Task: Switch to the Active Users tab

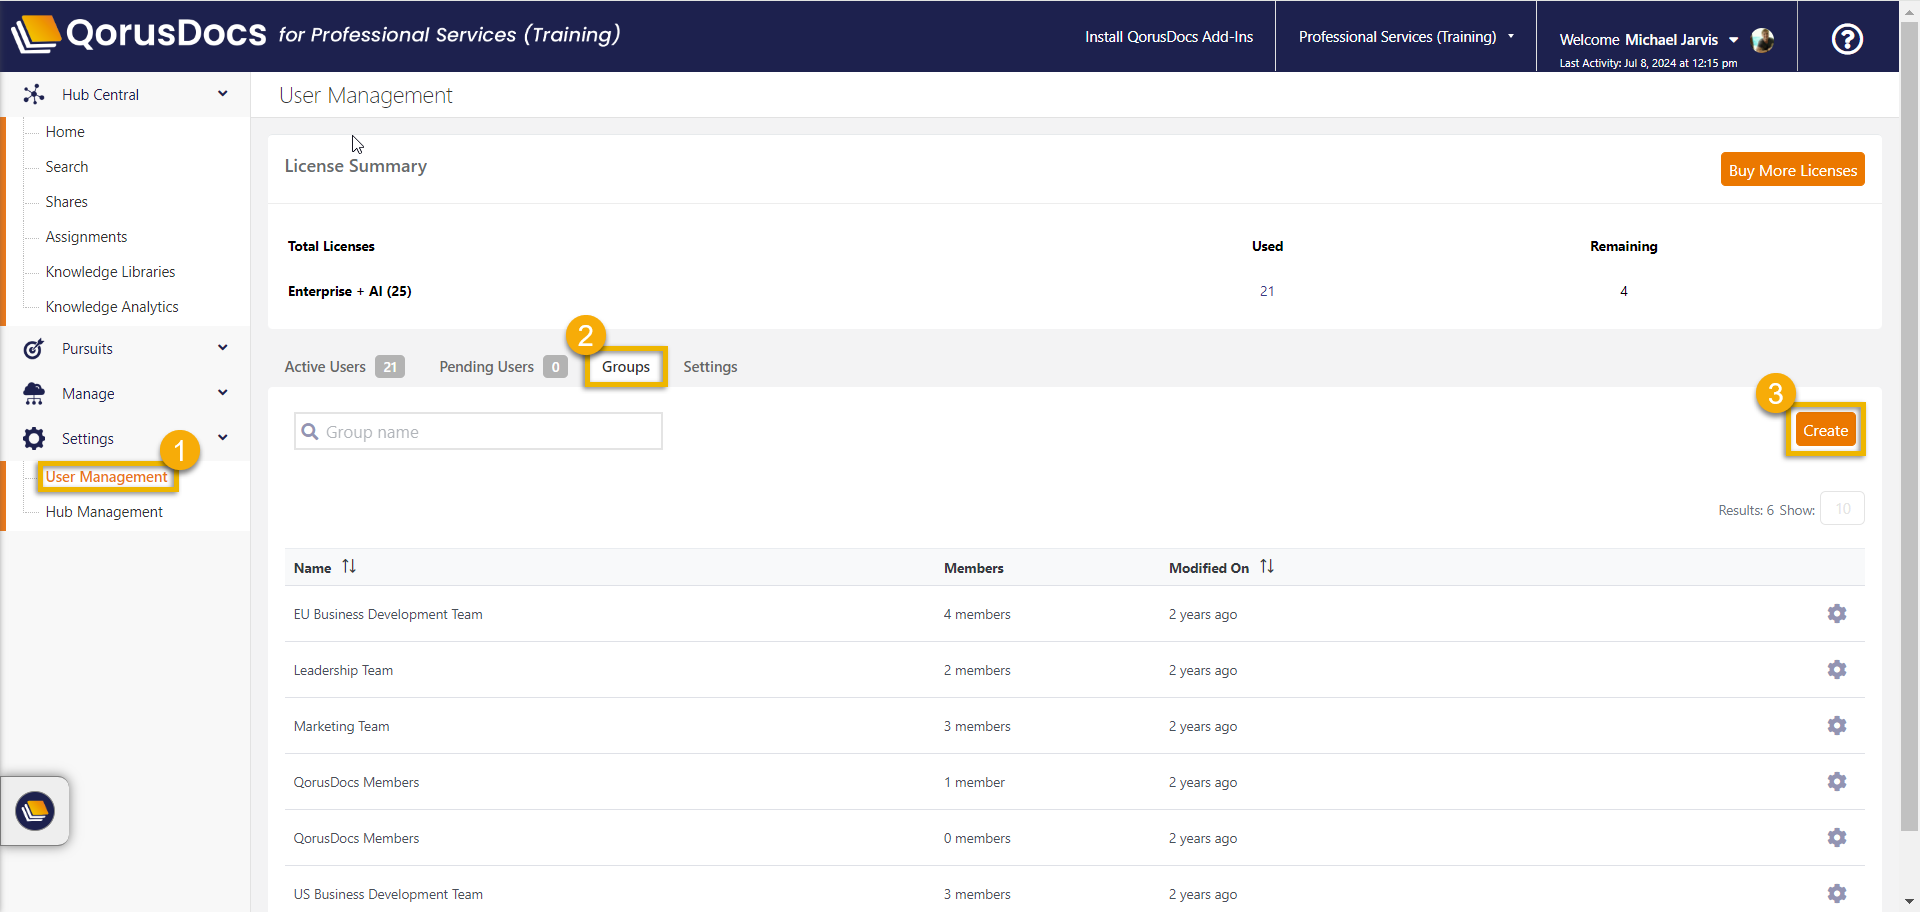Action: 344,367
